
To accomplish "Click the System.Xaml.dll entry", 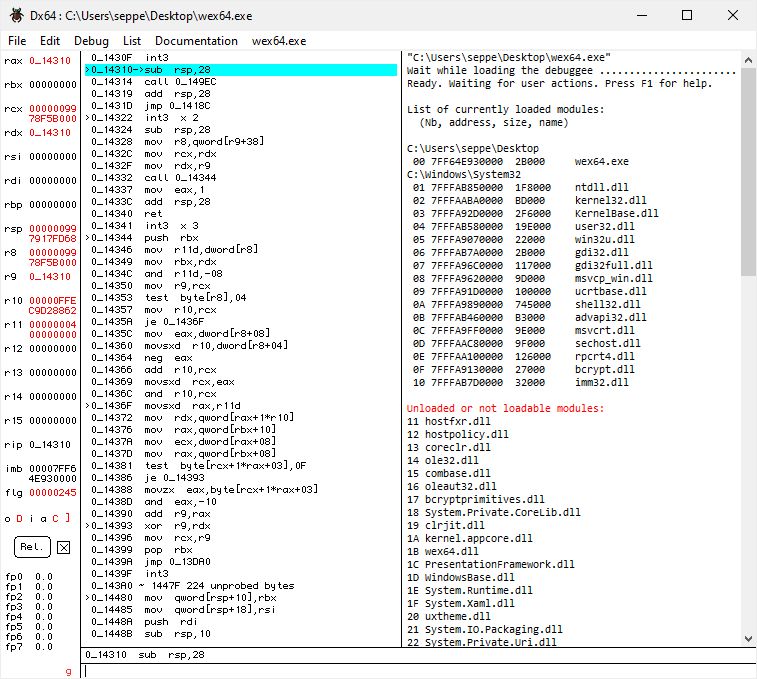I will pos(461,604).
